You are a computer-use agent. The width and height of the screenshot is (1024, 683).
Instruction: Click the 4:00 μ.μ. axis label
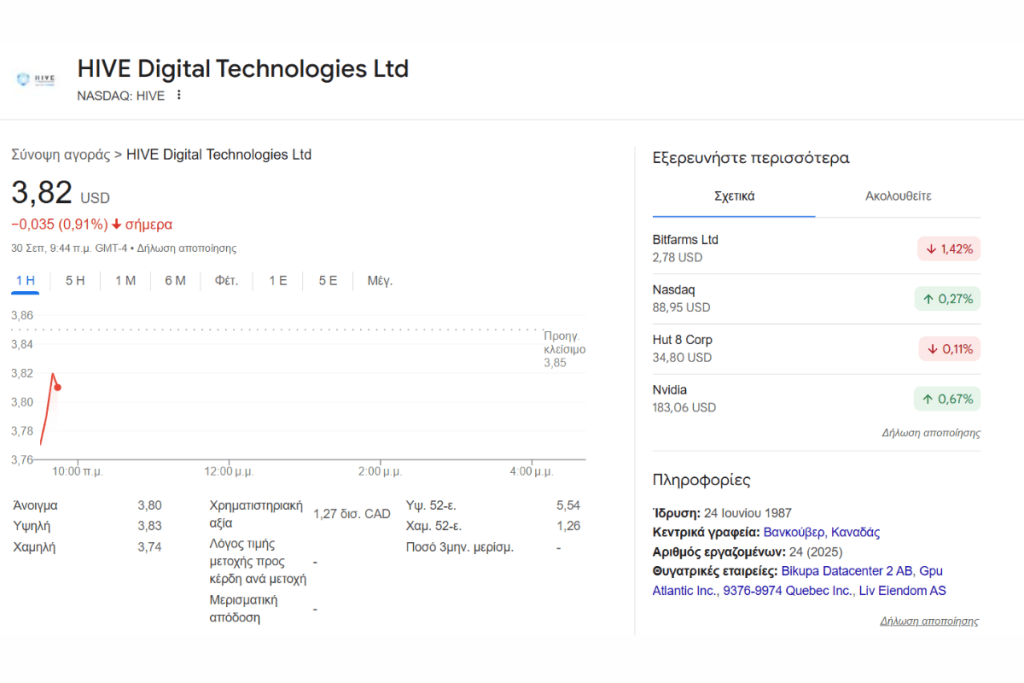[531, 471]
